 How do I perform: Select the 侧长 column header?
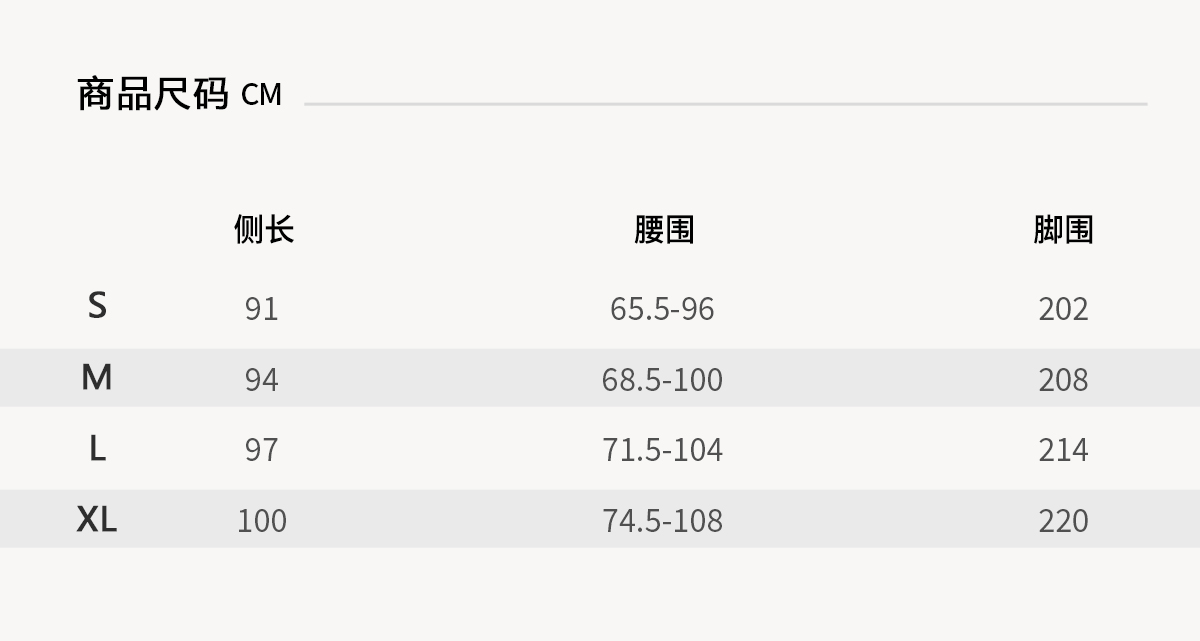[x=264, y=229]
